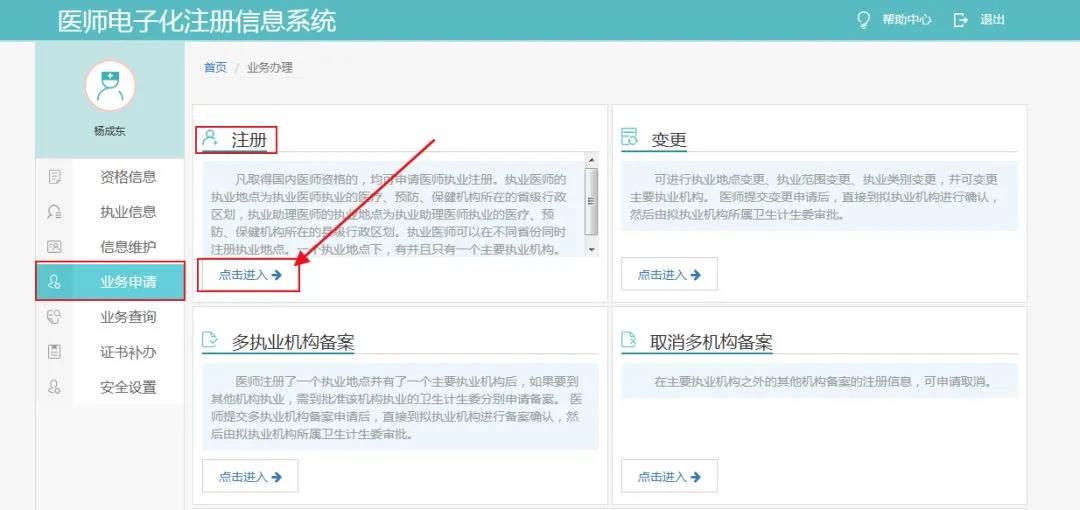Click the 证书补办 sidebar icon
Image resolution: width=1080 pixels, height=510 pixels.
click(x=55, y=352)
